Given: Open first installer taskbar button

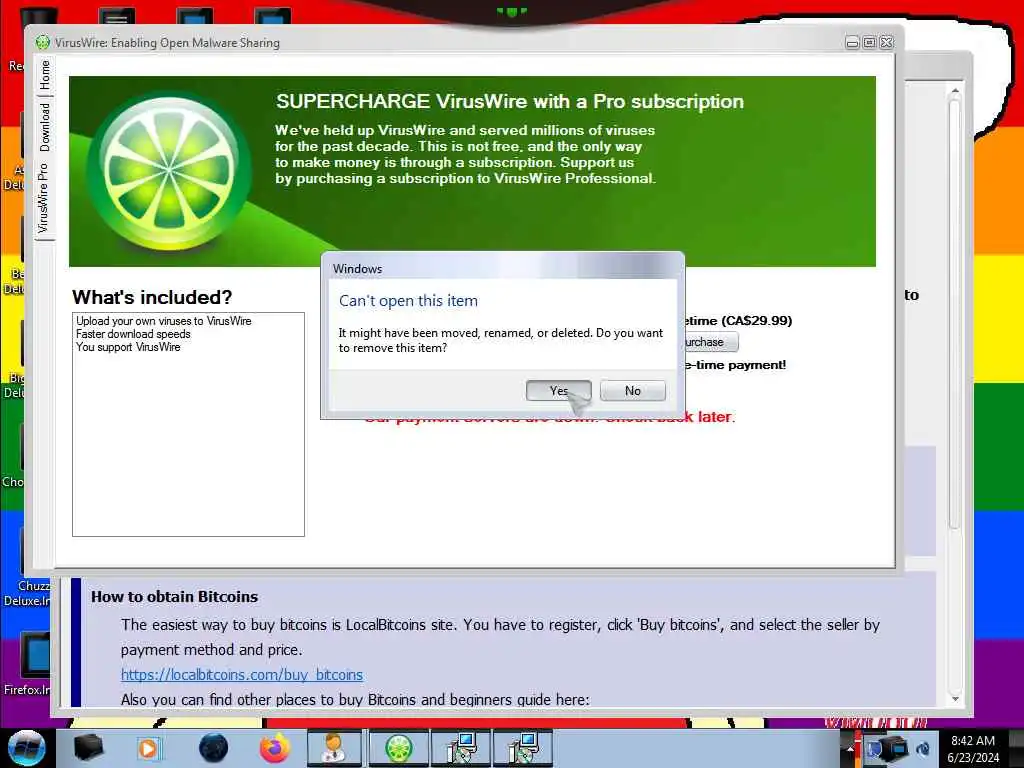Looking at the screenshot, I should coord(462,748).
